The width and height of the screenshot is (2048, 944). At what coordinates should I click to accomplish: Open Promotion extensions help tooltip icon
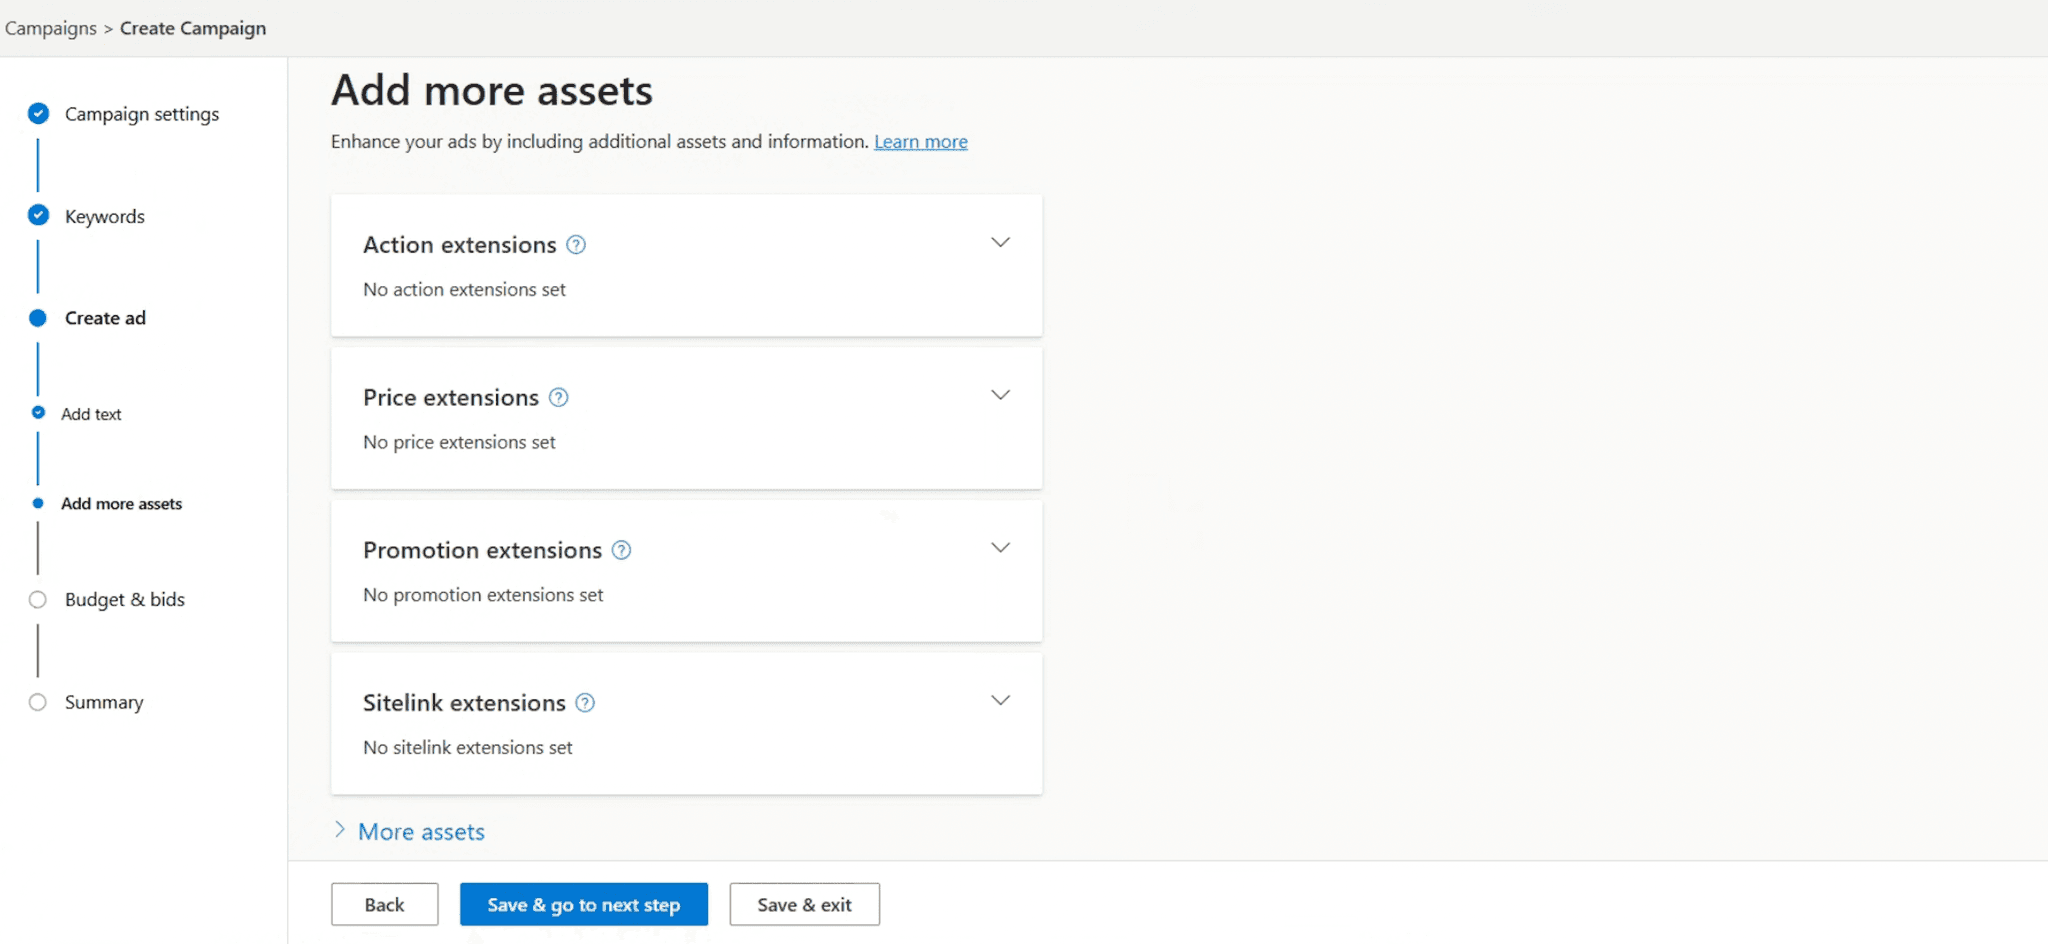(x=621, y=551)
